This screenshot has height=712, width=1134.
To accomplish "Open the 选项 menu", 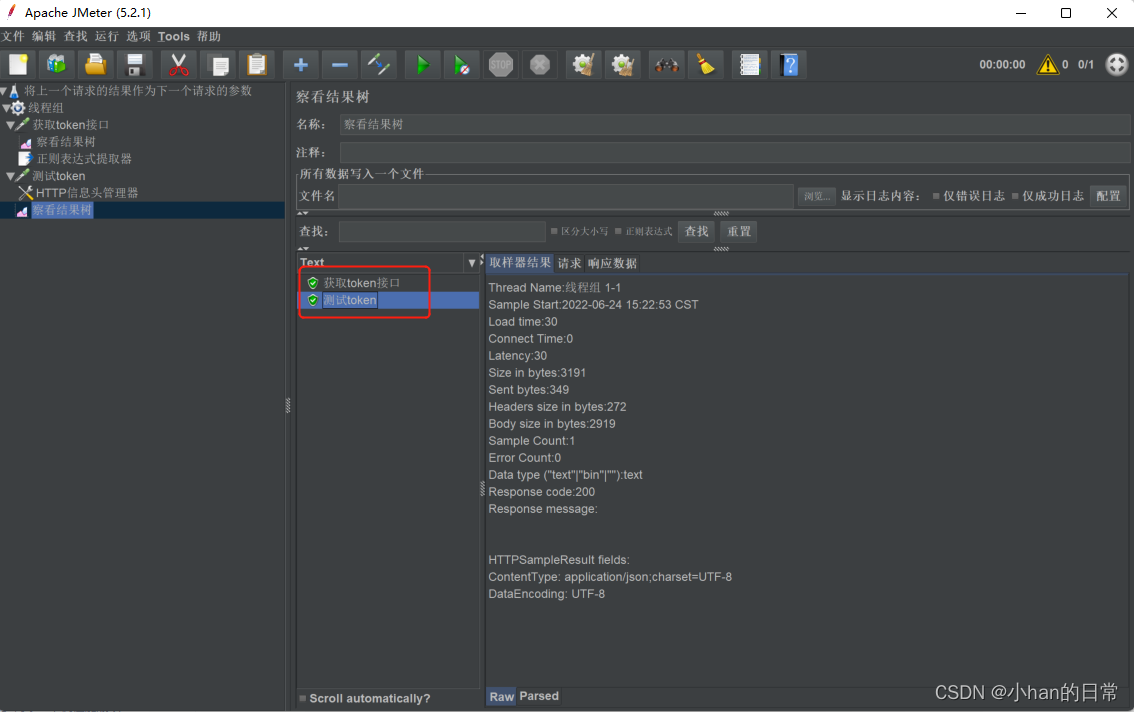I will [138, 36].
